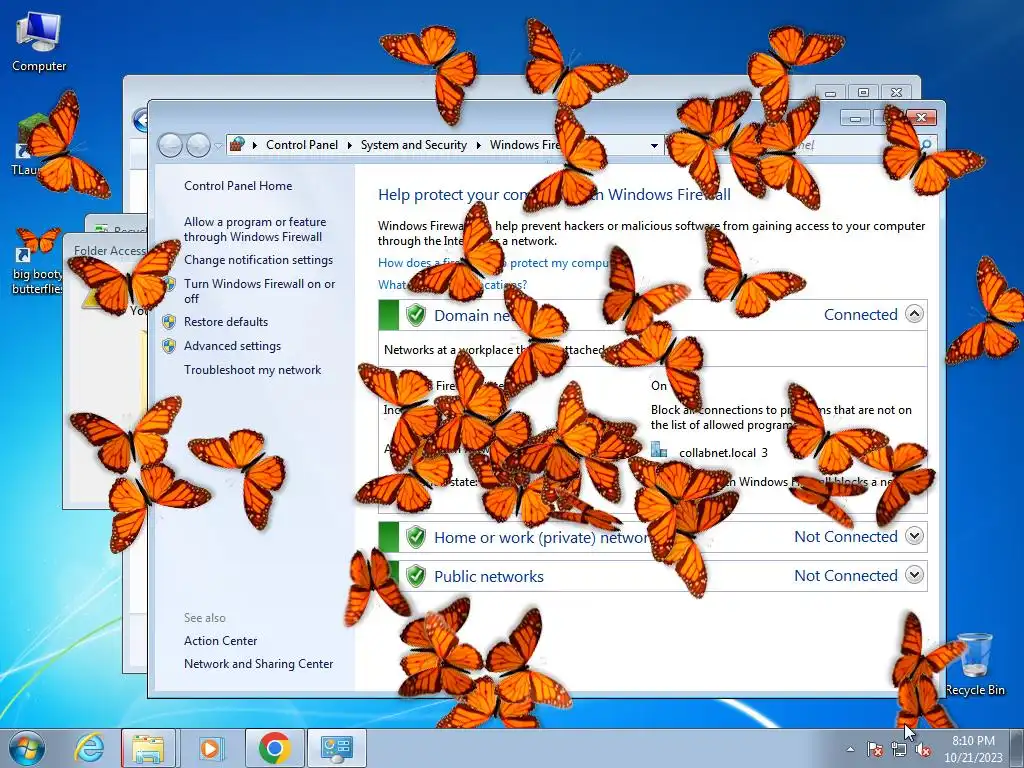The image size is (1024, 768).
Task: Open recent pages dropdown beside forward button
Action: pos(218,146)
